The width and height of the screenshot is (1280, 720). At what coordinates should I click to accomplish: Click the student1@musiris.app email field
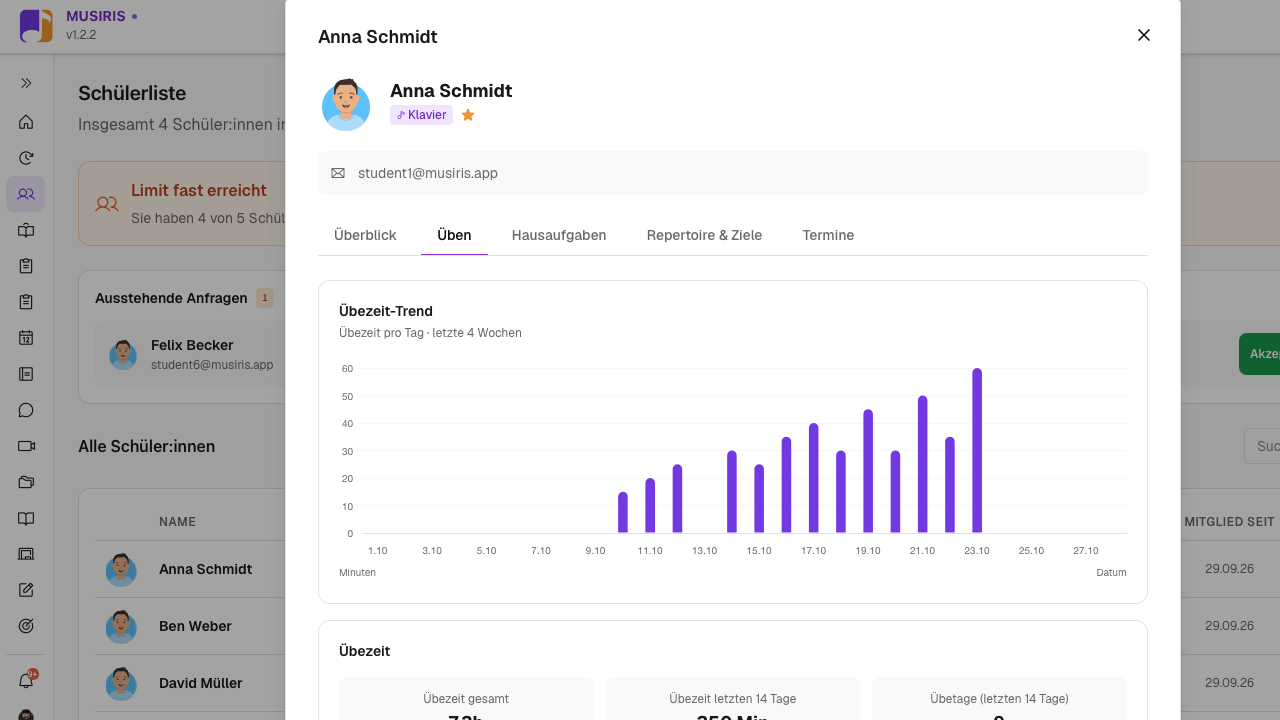733,173
